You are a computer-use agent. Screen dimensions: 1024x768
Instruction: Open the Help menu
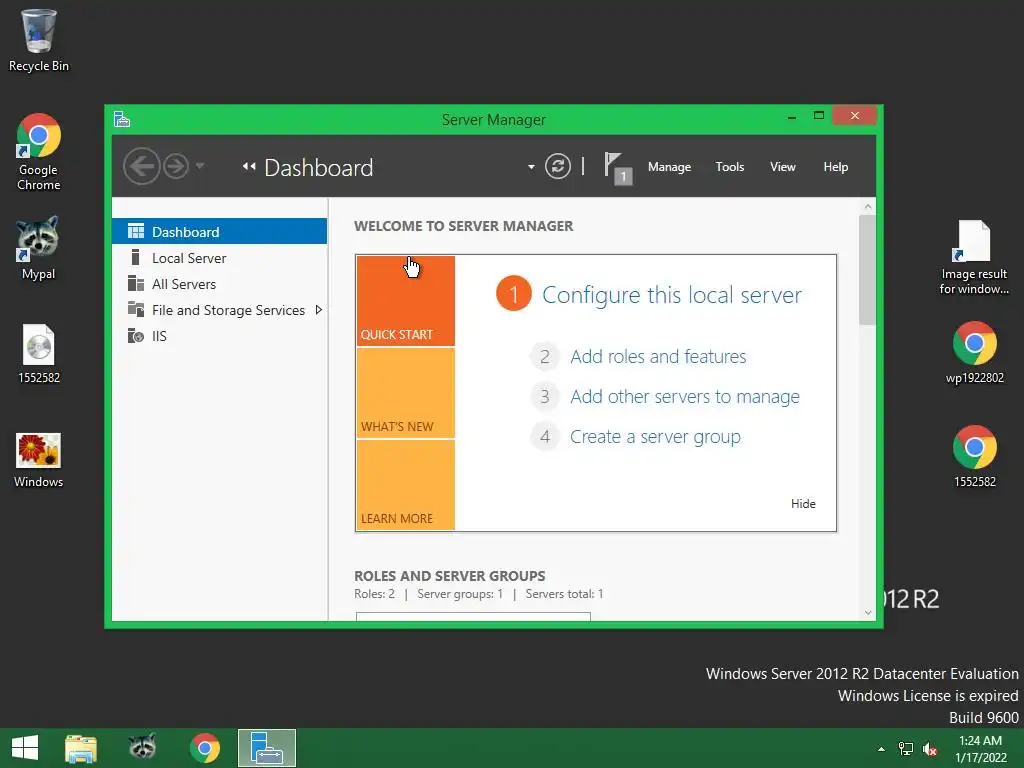point(835,167)
